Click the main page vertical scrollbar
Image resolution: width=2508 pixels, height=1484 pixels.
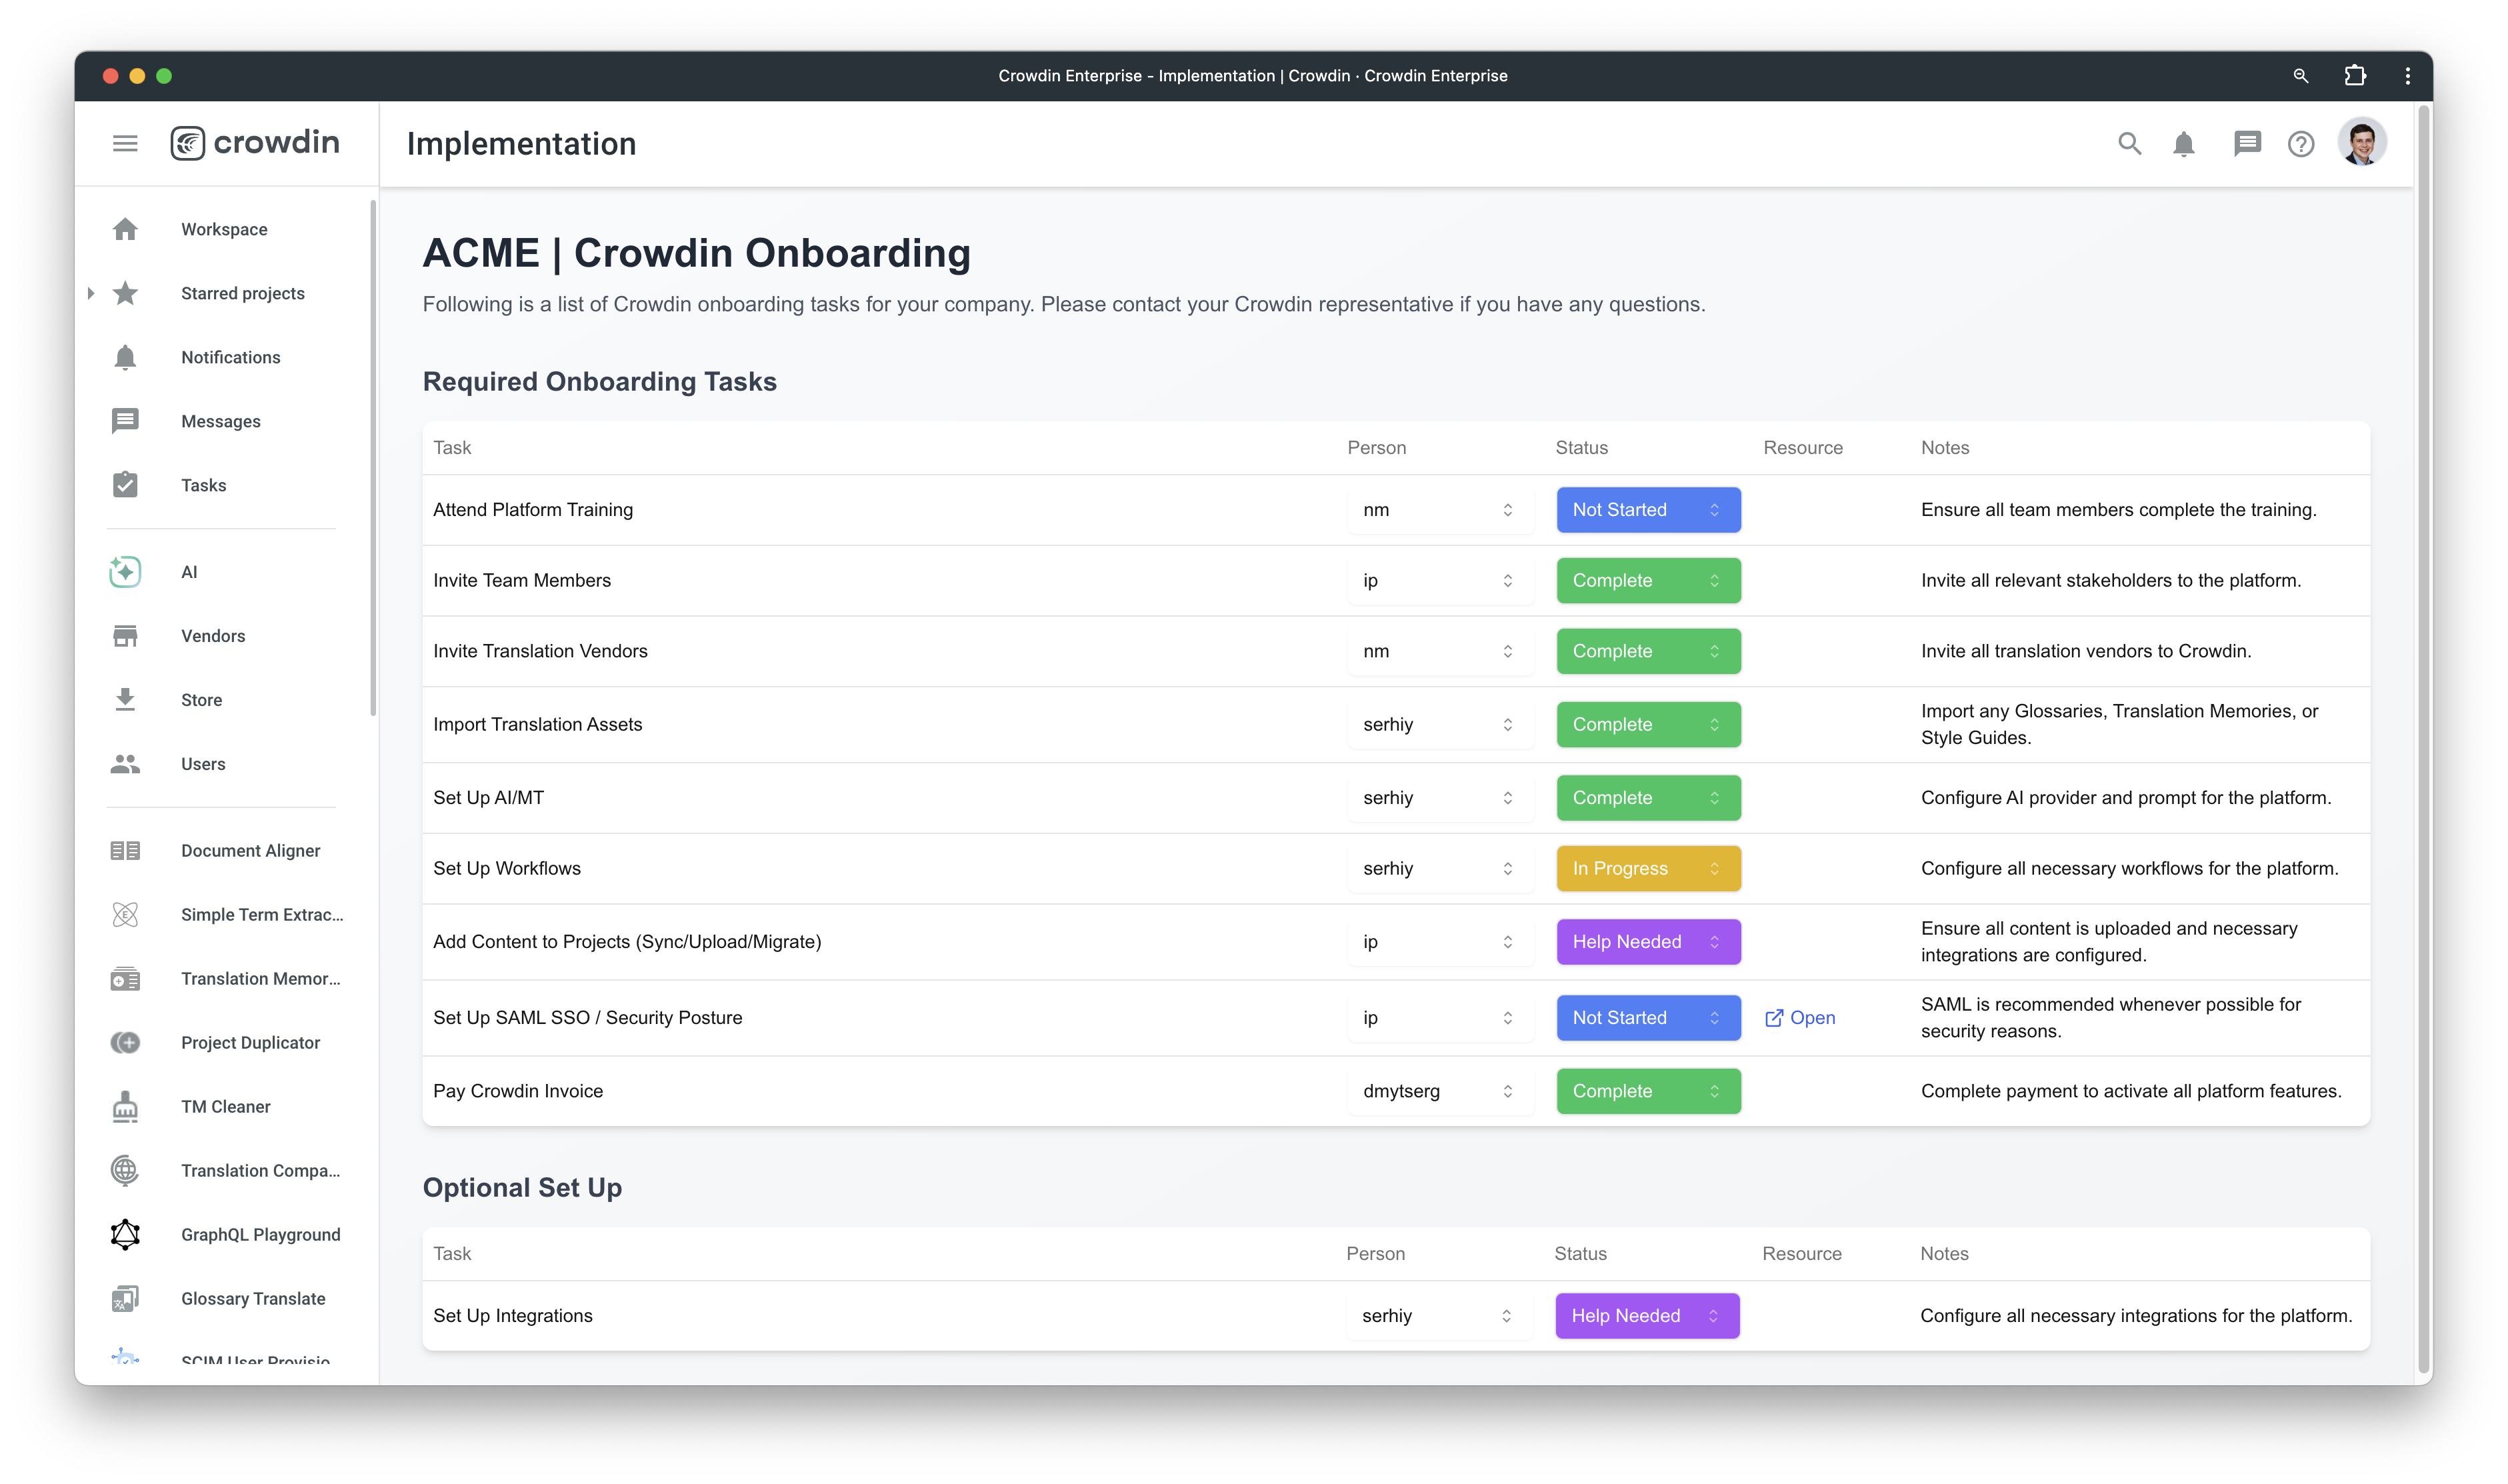2423,740
